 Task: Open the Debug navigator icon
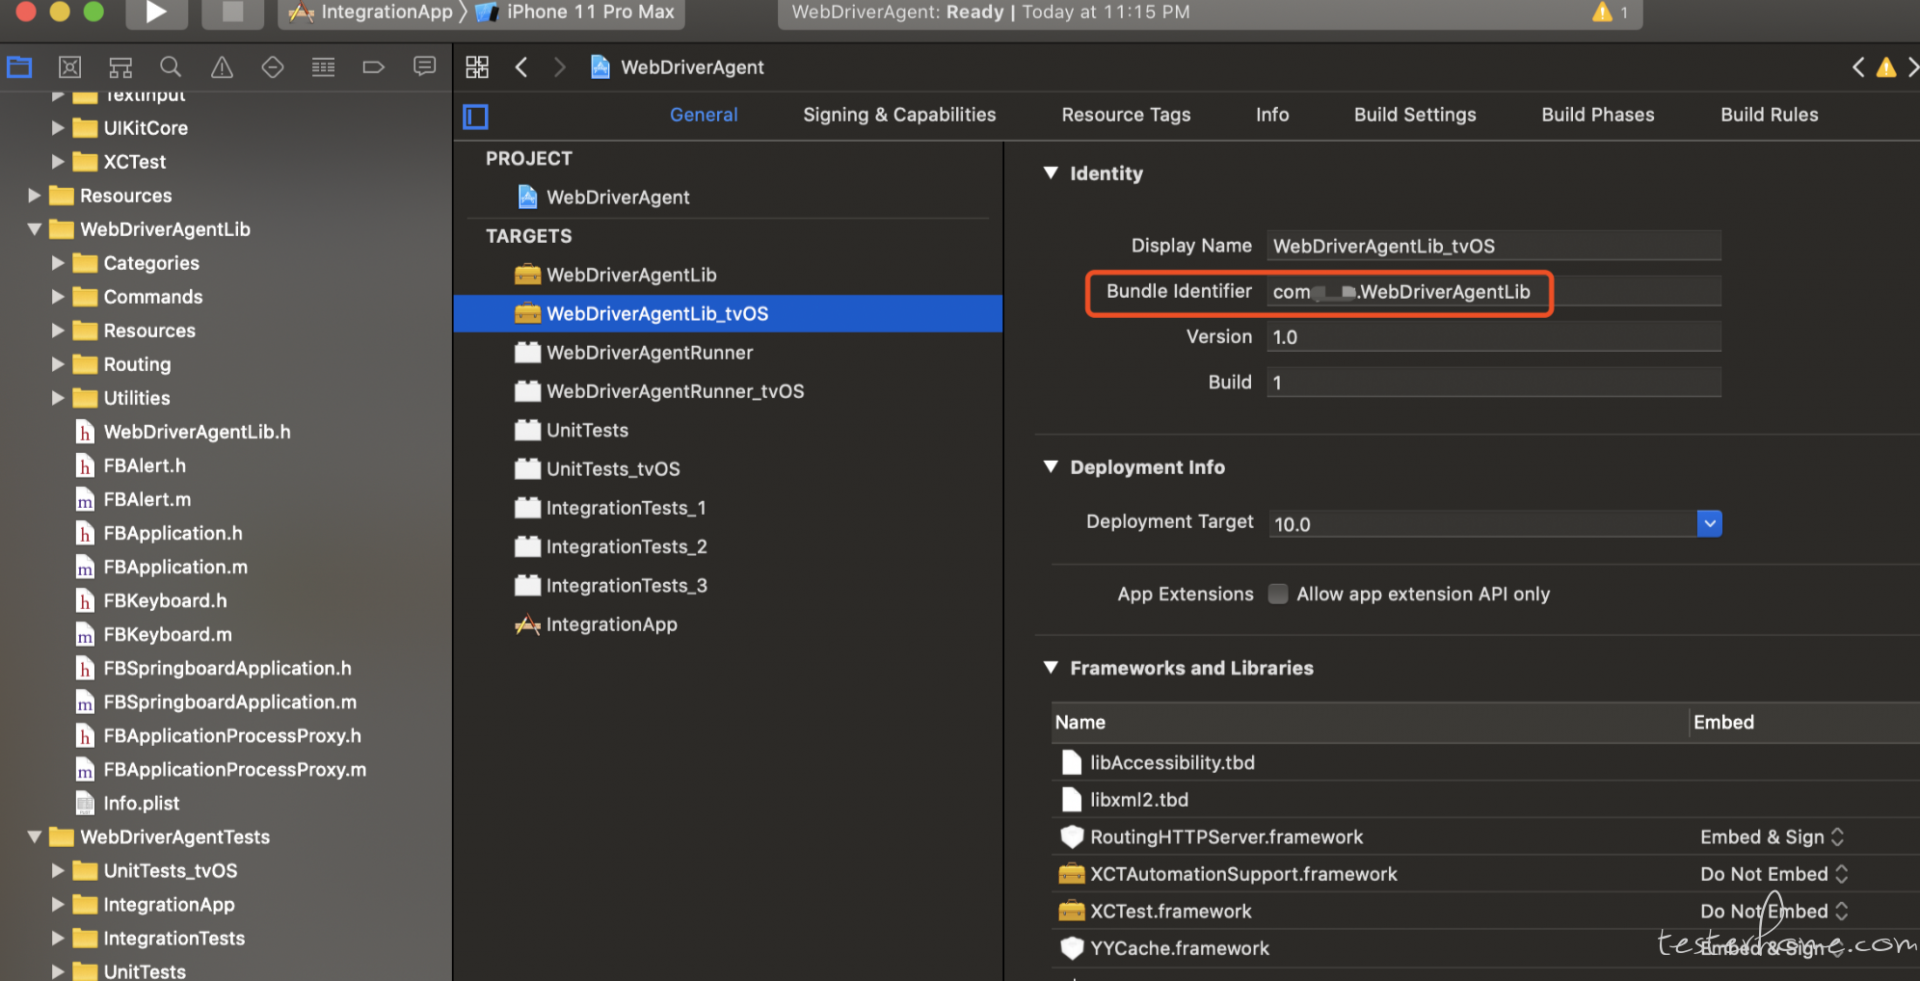tap(323, 67)
